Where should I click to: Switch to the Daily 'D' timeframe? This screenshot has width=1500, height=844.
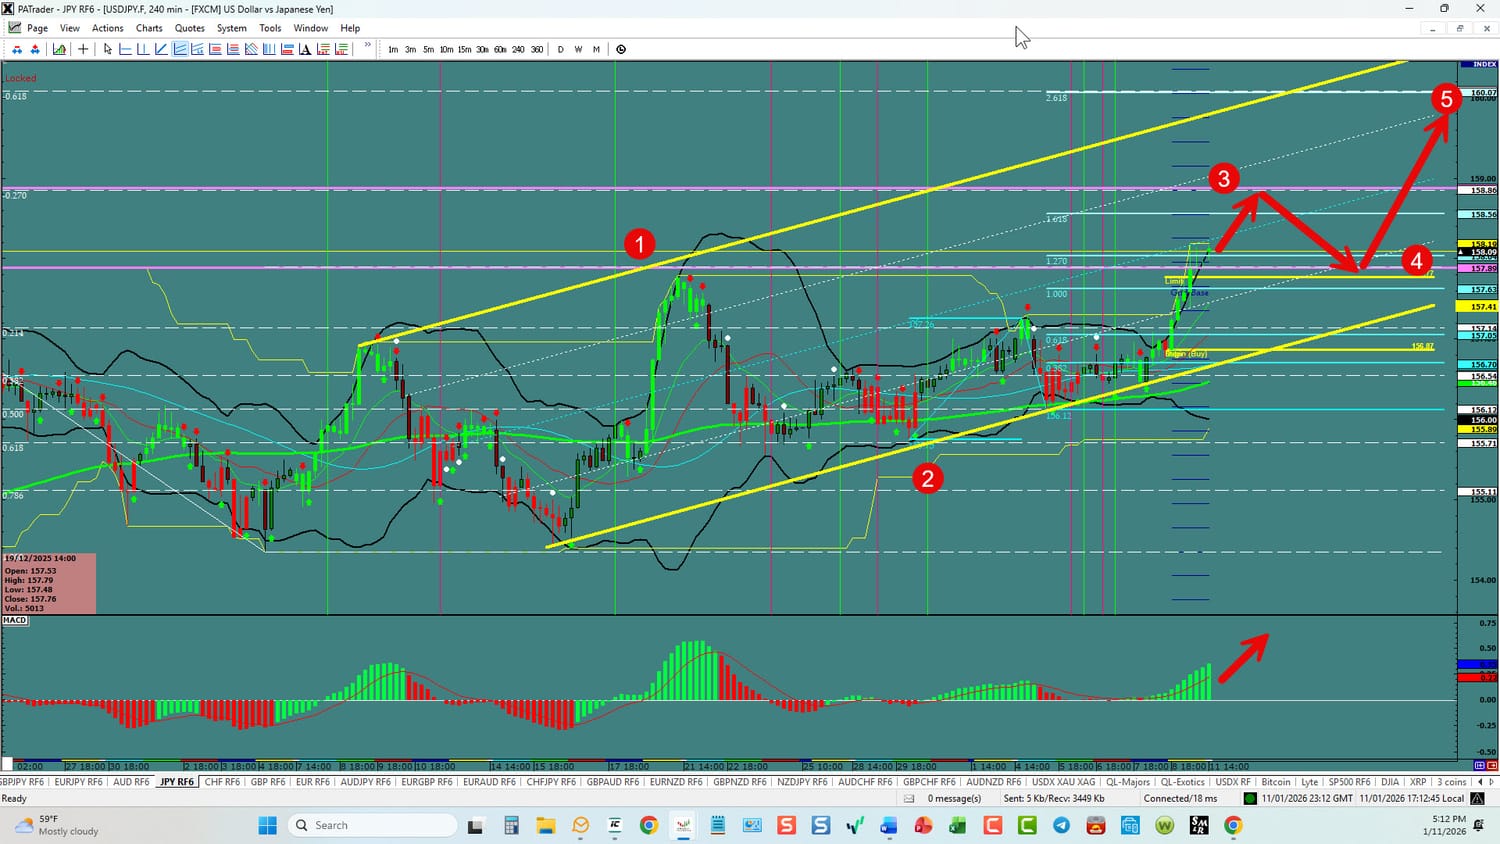pyautogui.click(x=560, y=49)
